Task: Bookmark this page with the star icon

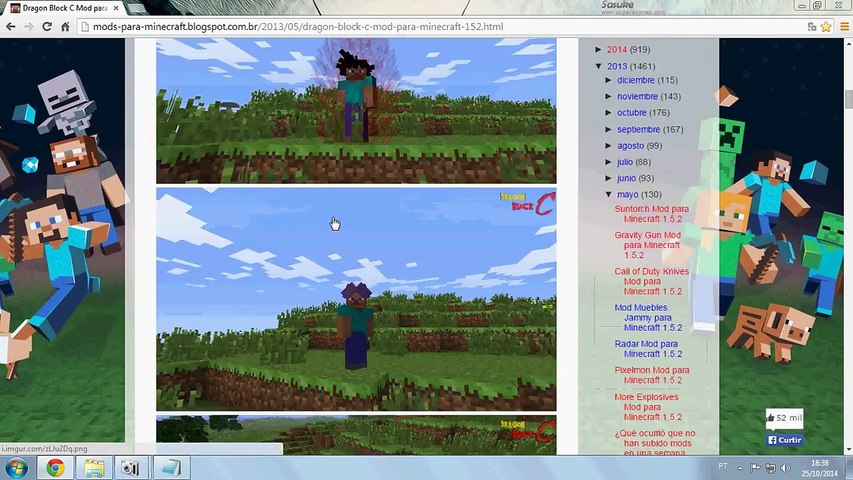Action: click(x=826, y=26)
